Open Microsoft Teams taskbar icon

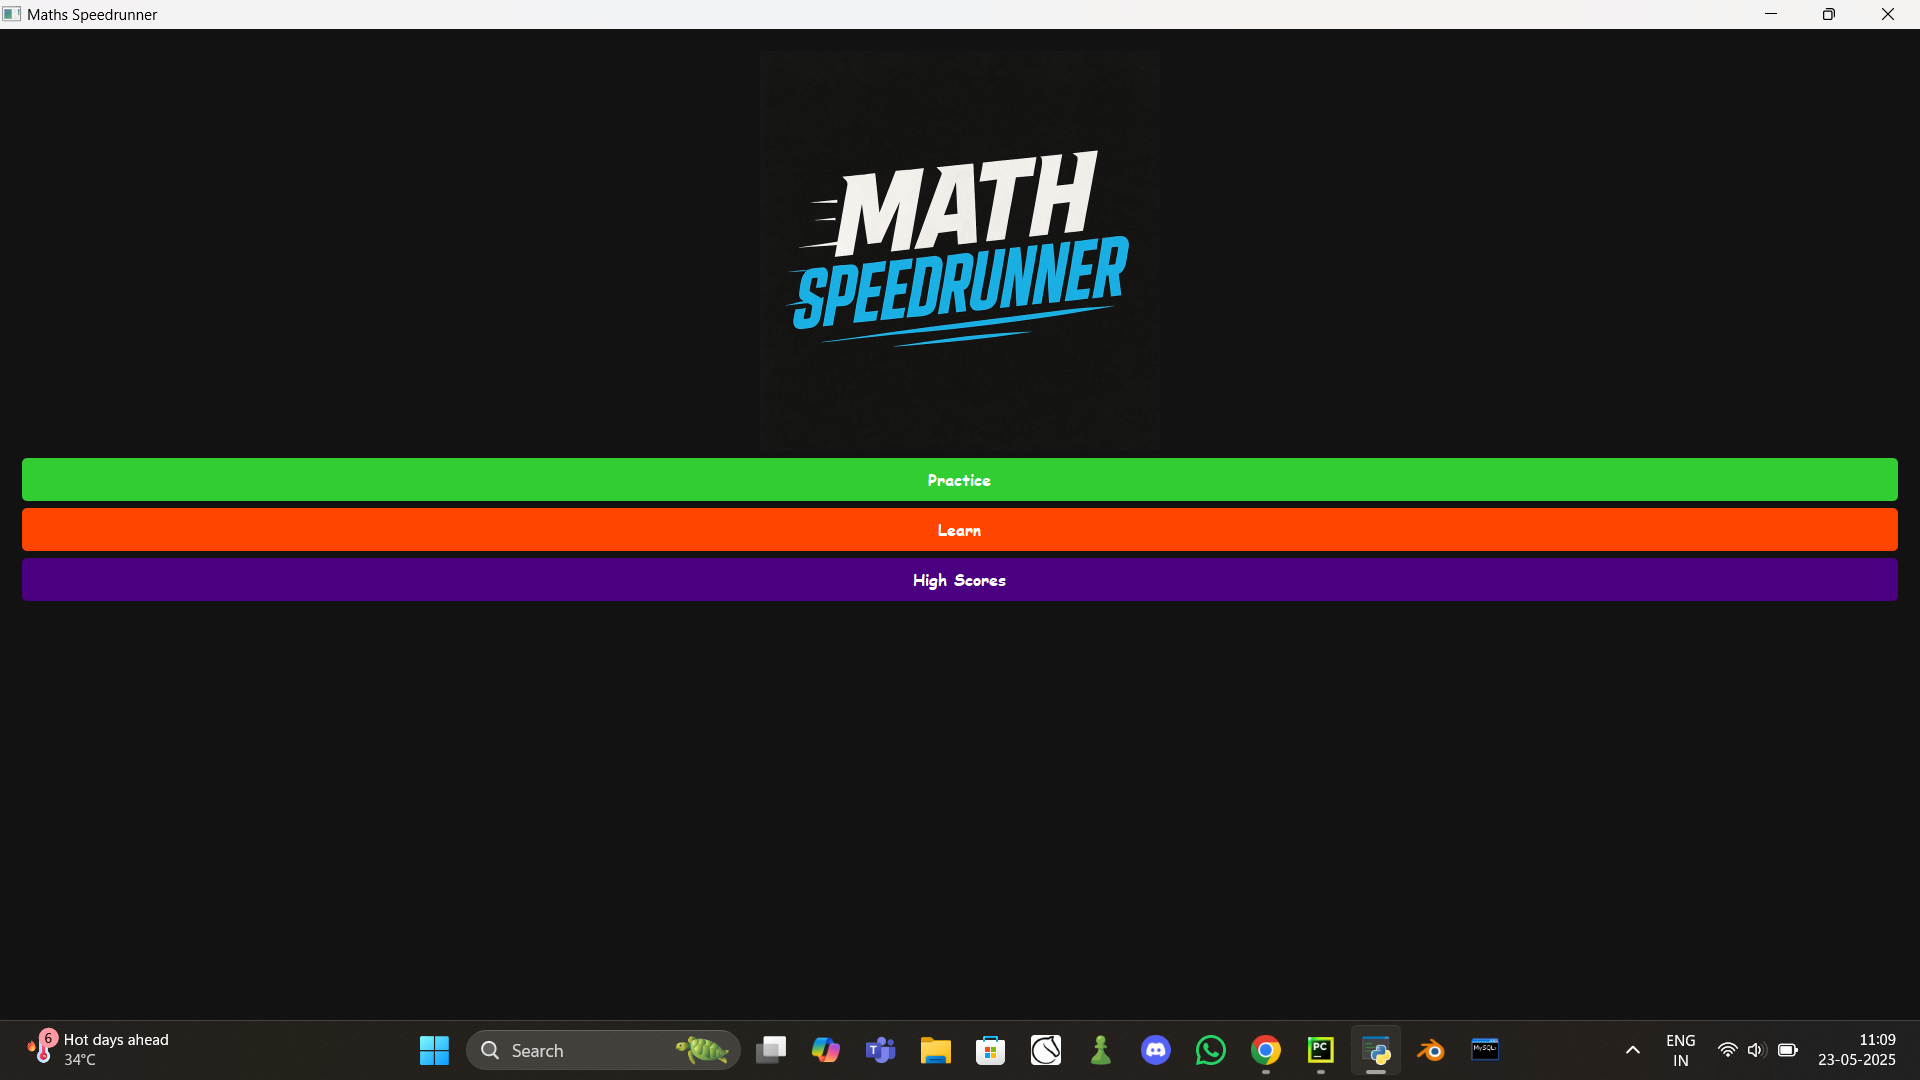click(881, 1050)
